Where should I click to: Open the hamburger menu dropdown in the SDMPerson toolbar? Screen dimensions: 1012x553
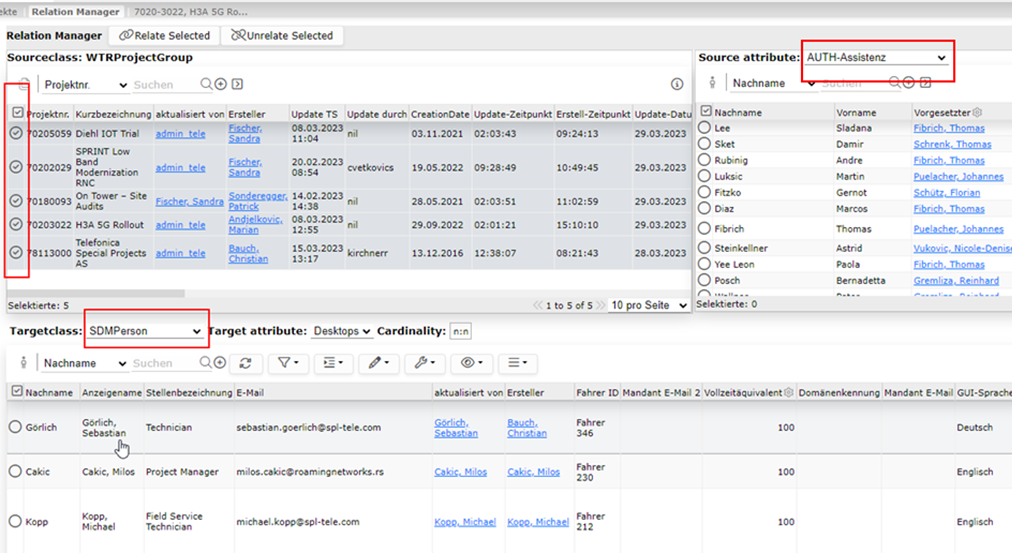(x=517, y=363)
